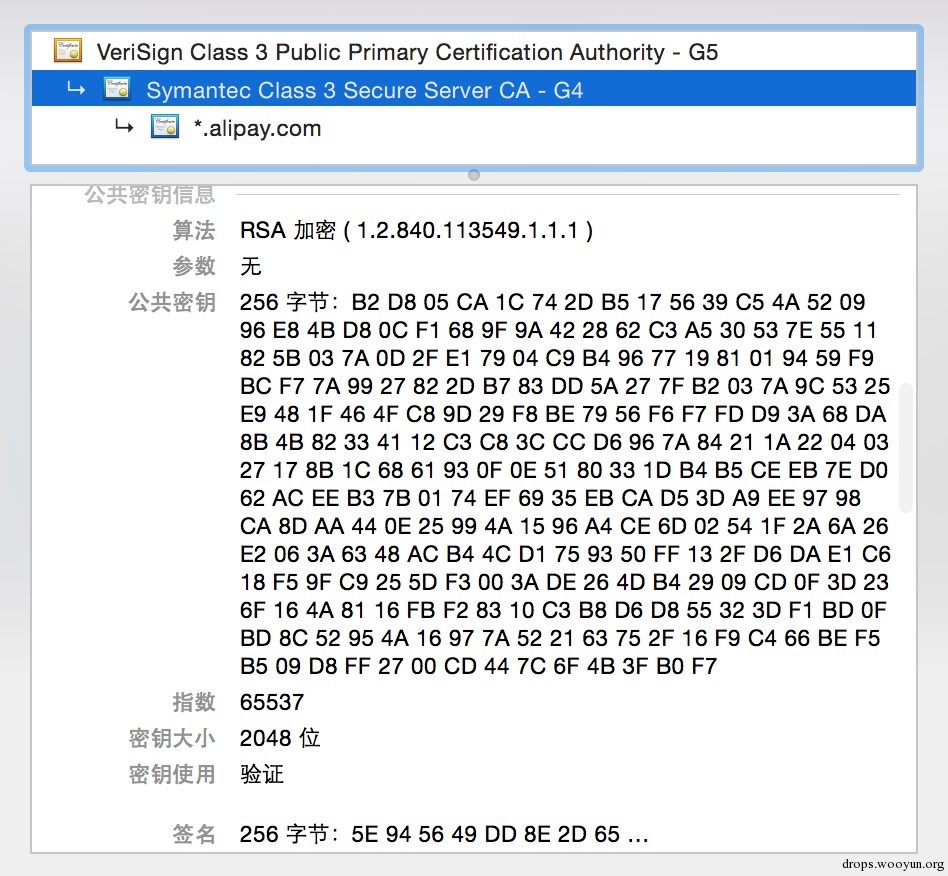Click the RSA 加密 algorithm value
Screen dimensions: 948x876
(x=416, y=230)
